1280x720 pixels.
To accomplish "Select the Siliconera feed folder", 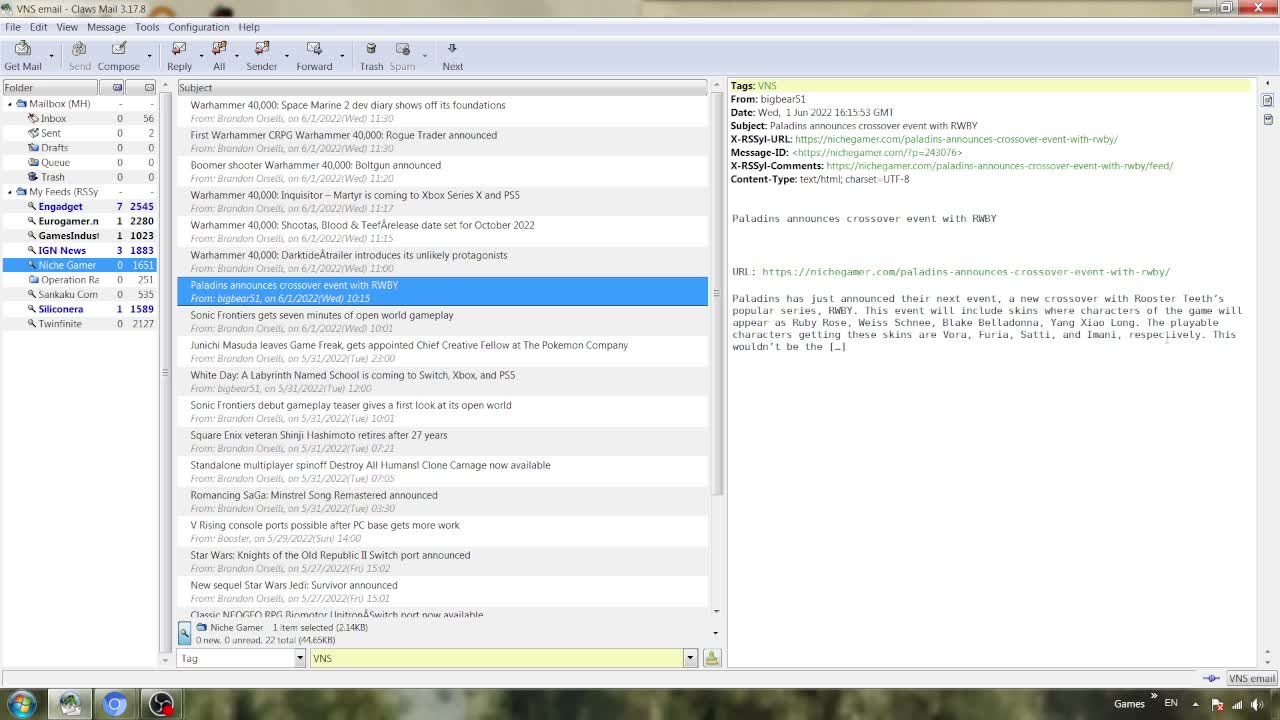I will point(60,309).
